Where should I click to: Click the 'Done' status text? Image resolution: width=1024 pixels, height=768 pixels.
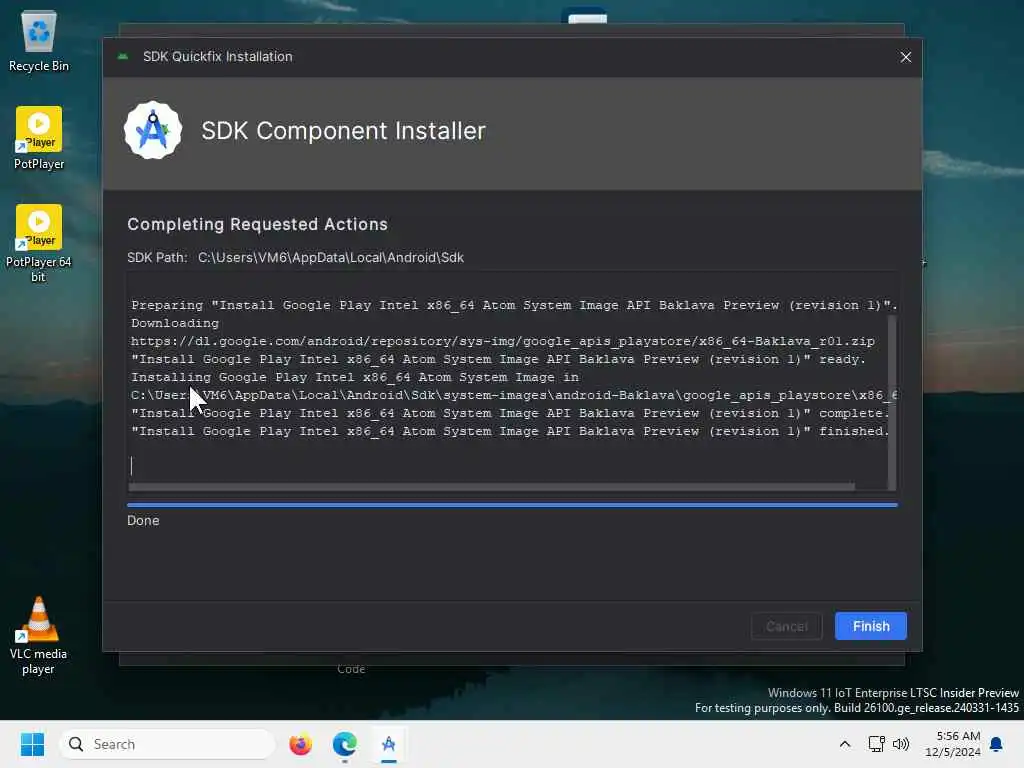pyautogui.click(x=143, y=520)
